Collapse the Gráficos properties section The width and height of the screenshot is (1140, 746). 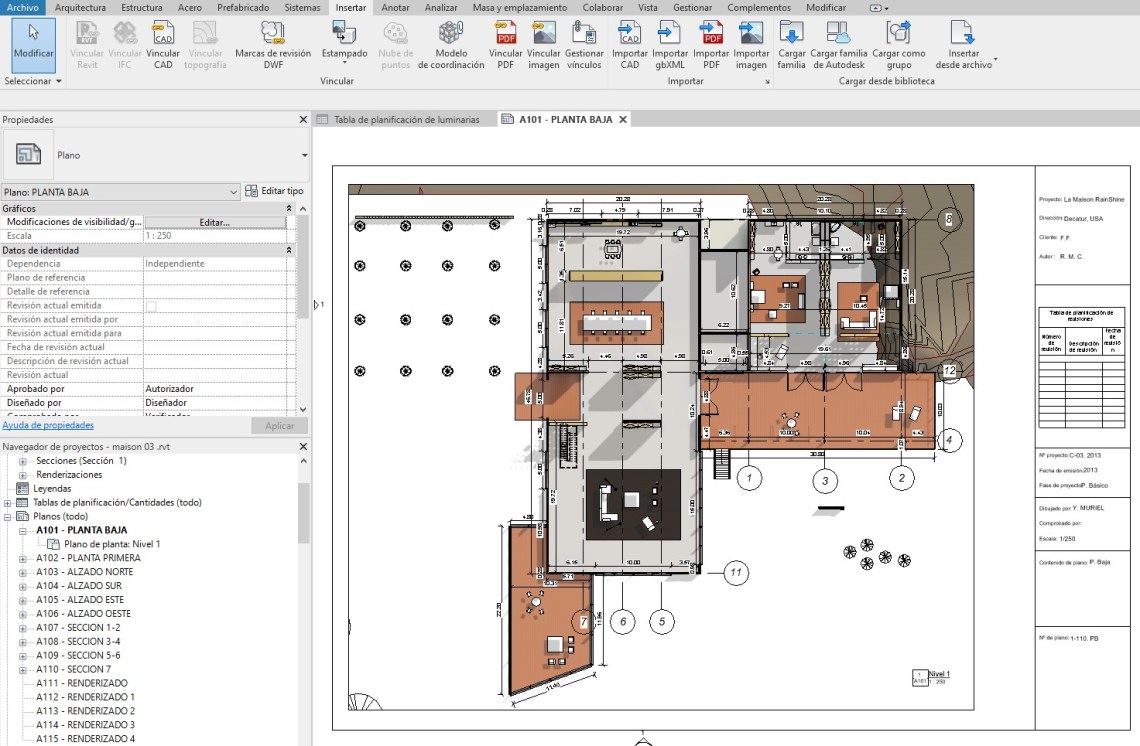pos(290,208)
